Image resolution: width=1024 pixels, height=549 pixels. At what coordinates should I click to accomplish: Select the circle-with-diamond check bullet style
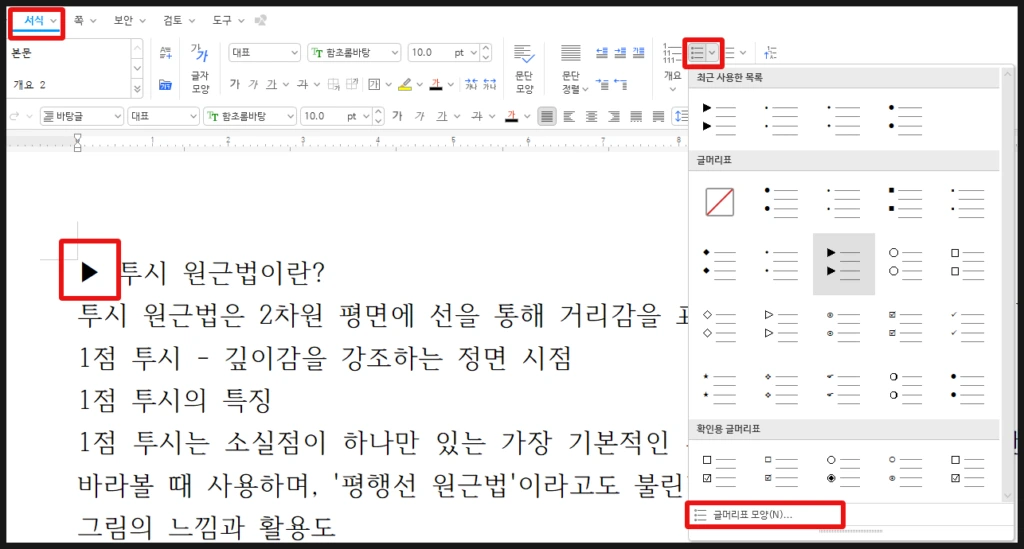pos(844,469)
